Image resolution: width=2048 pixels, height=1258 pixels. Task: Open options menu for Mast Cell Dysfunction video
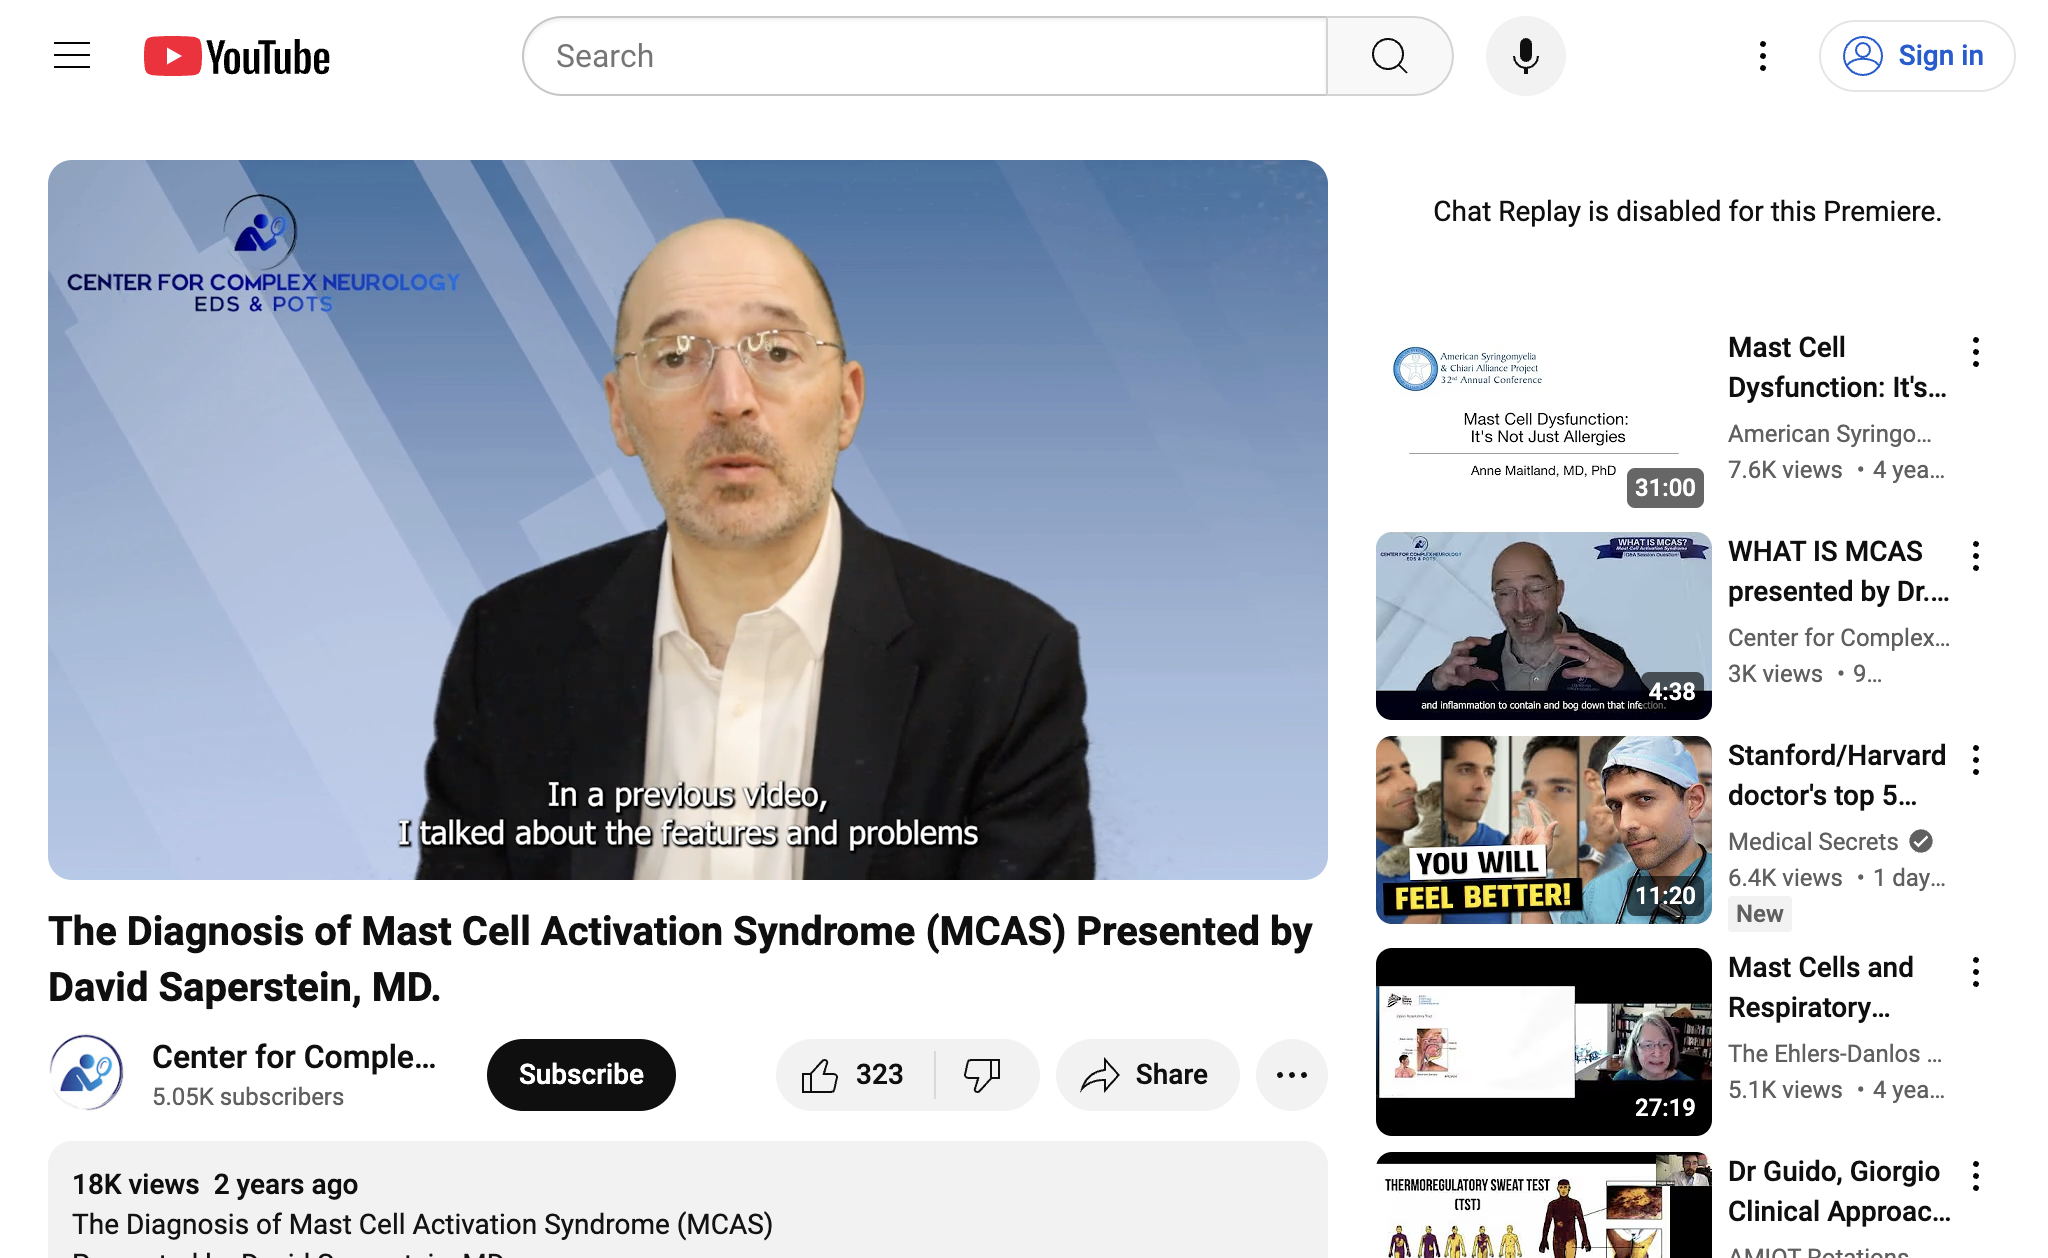(x=1975, y=351)
